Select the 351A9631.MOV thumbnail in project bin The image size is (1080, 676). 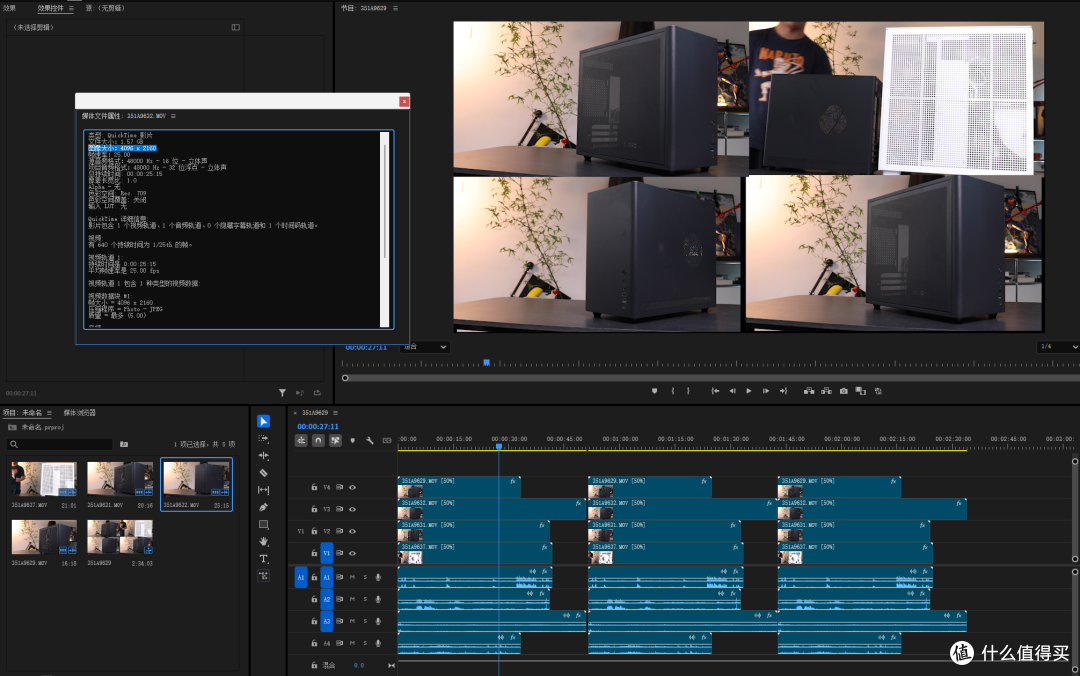pos(120,480)
